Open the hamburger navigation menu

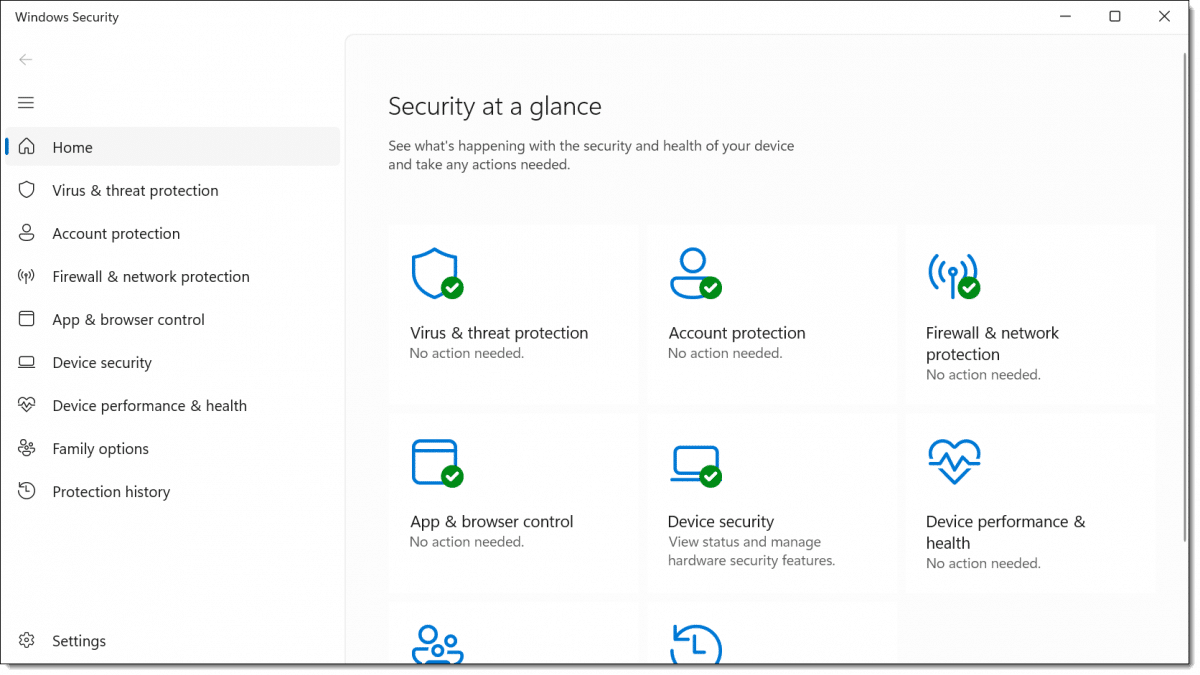point(26,103)
